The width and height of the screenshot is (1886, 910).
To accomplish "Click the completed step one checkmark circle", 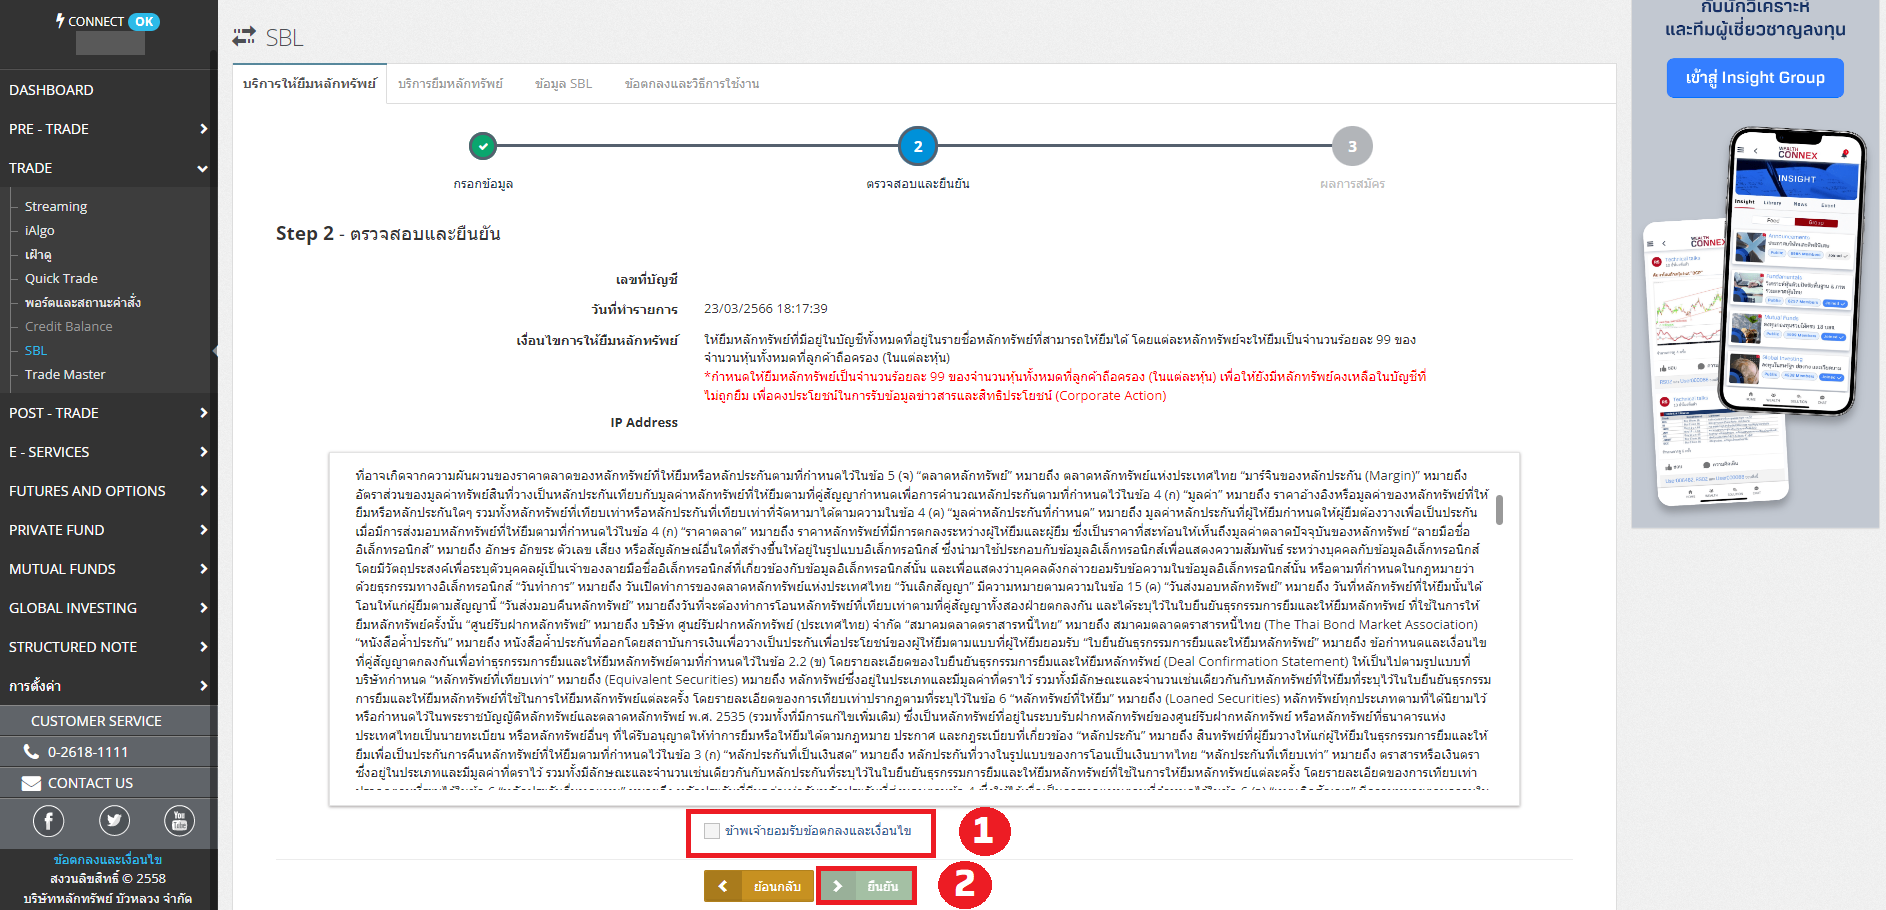I will click(483, 146).
